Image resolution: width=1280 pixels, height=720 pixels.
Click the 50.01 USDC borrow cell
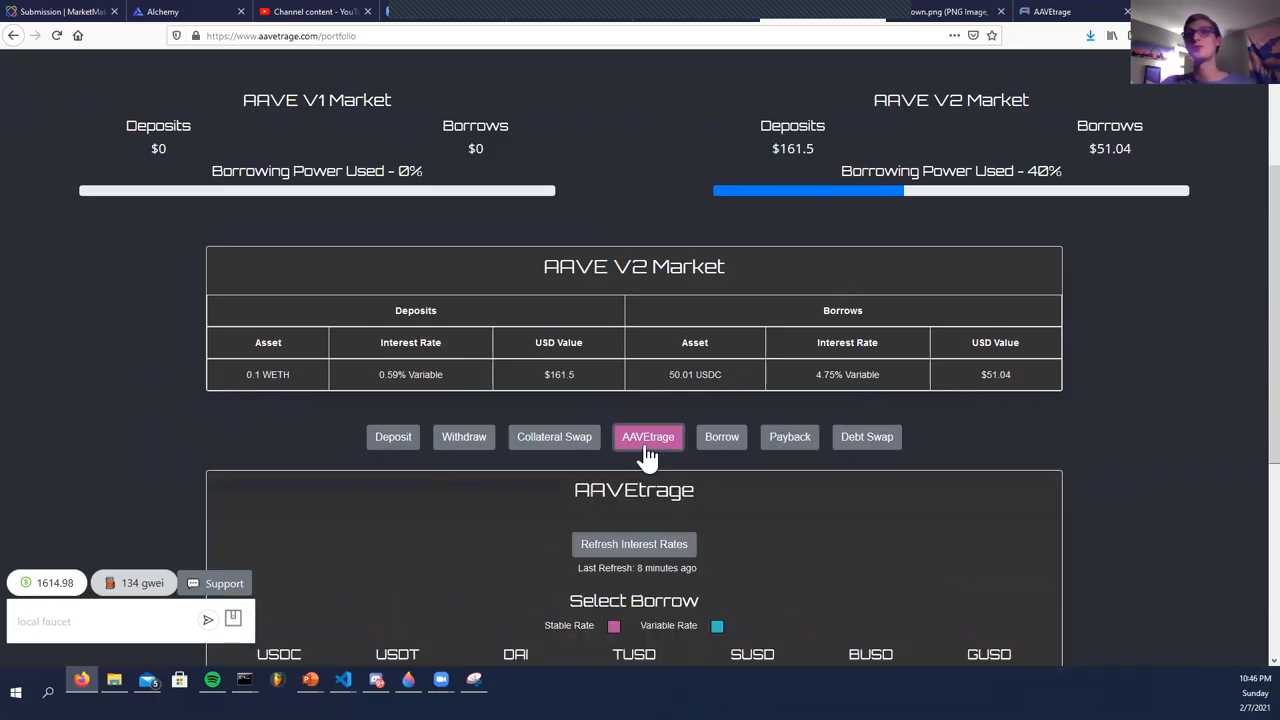click(x=695, y=374)
